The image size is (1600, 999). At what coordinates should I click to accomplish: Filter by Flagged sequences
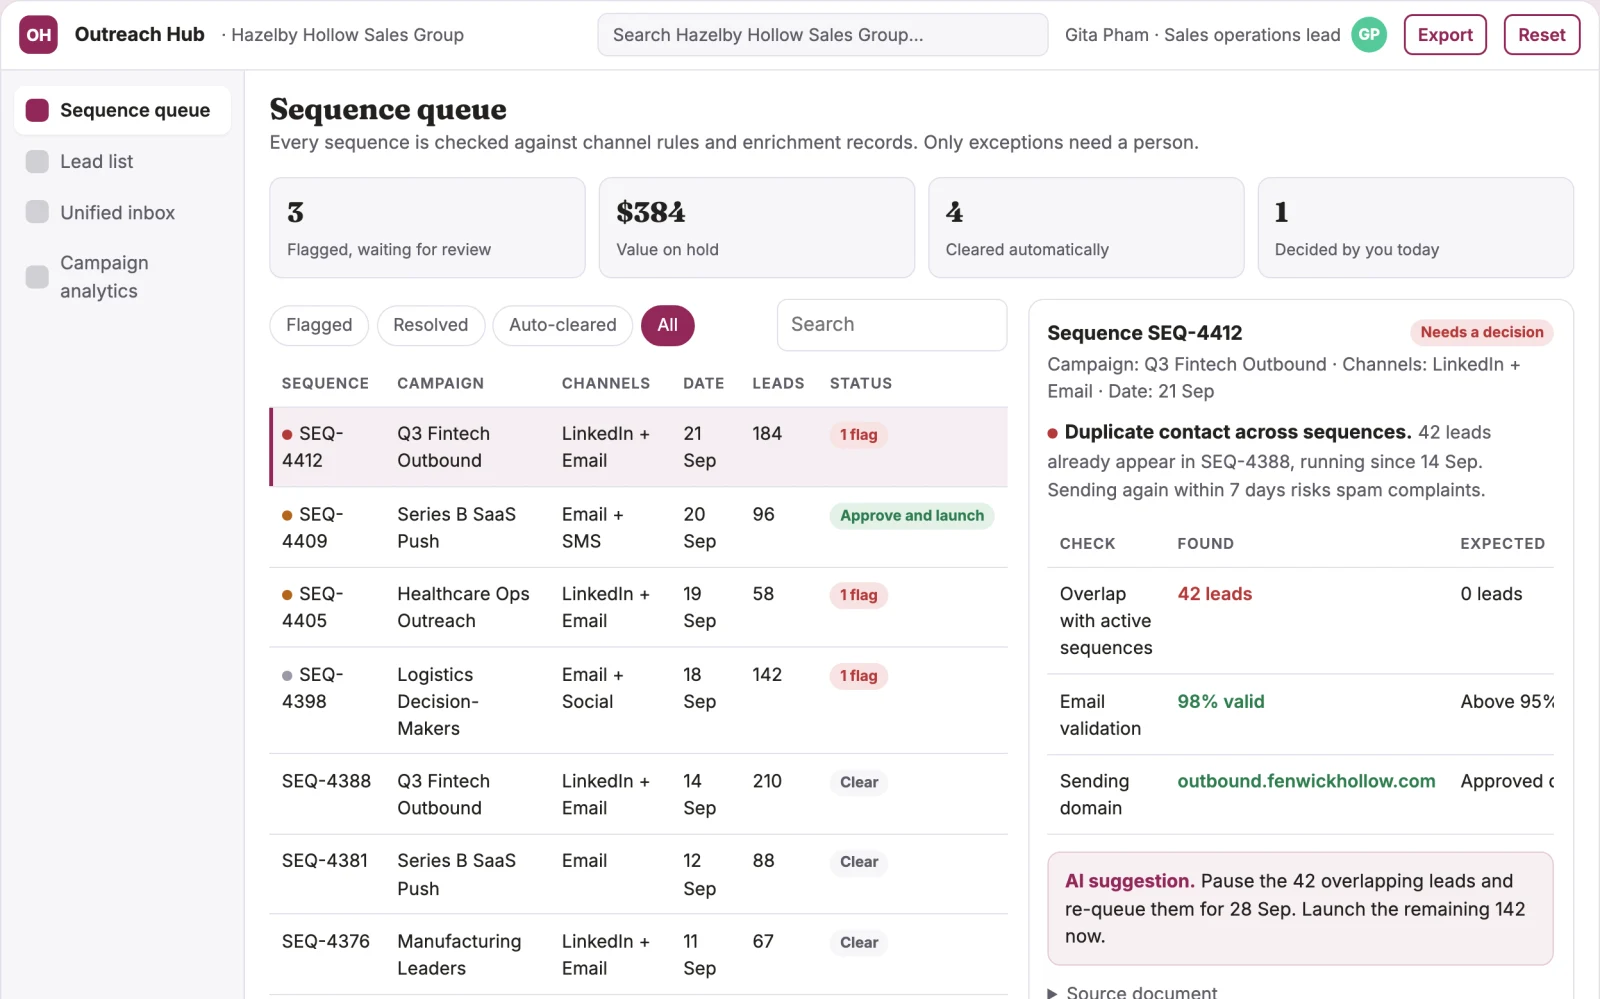(319, 326)
